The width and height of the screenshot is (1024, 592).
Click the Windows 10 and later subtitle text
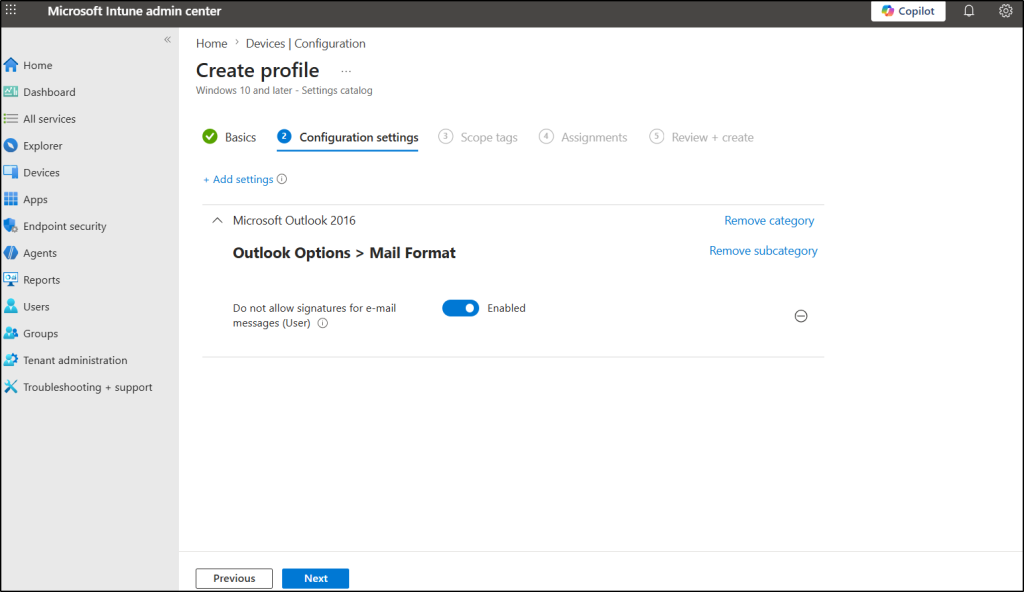(284, 90)
